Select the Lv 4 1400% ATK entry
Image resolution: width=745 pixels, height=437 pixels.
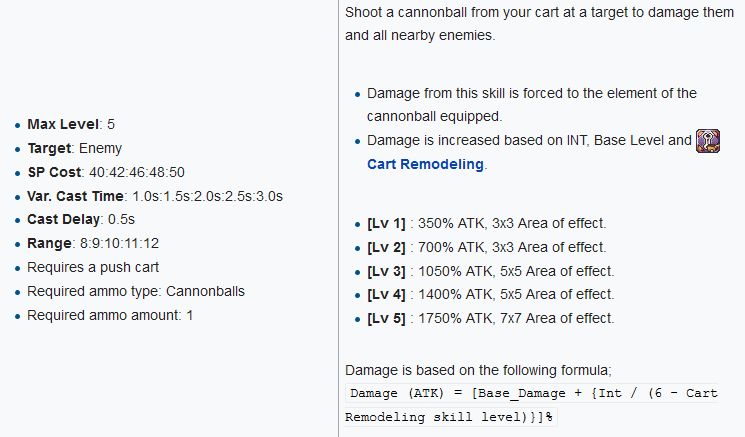(491, 294)
